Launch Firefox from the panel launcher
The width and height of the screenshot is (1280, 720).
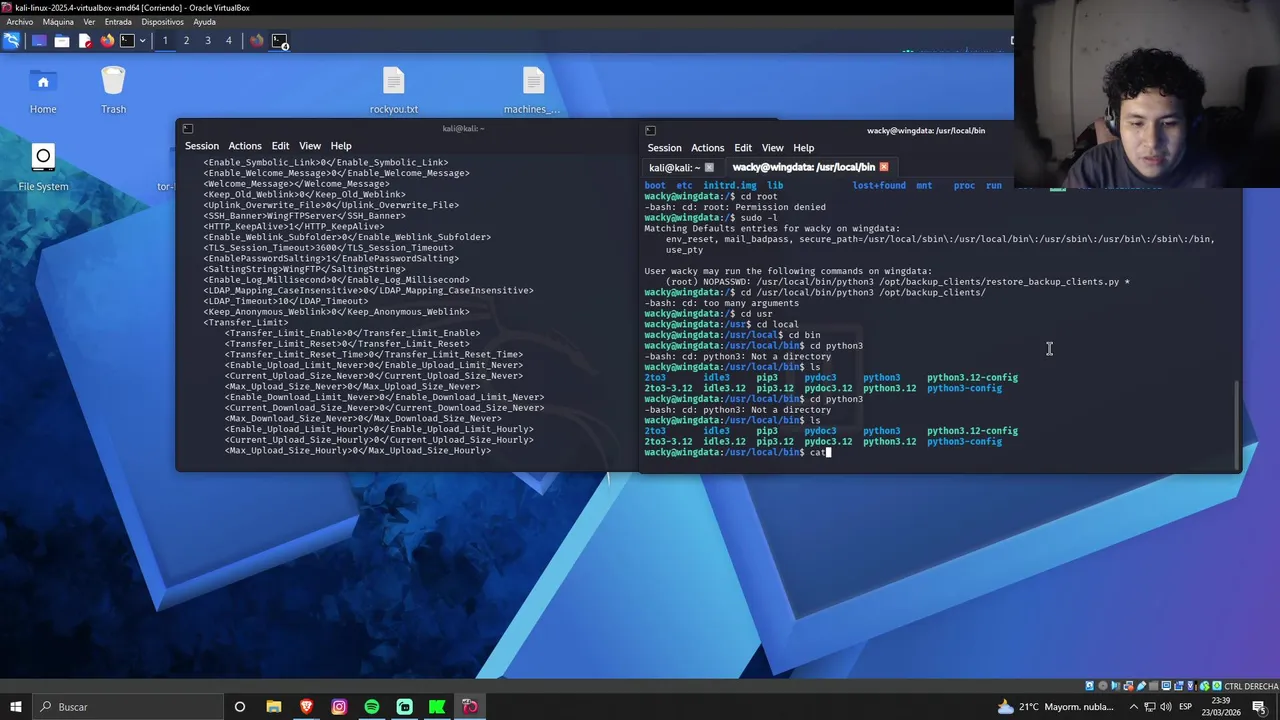tap(107, 41)
